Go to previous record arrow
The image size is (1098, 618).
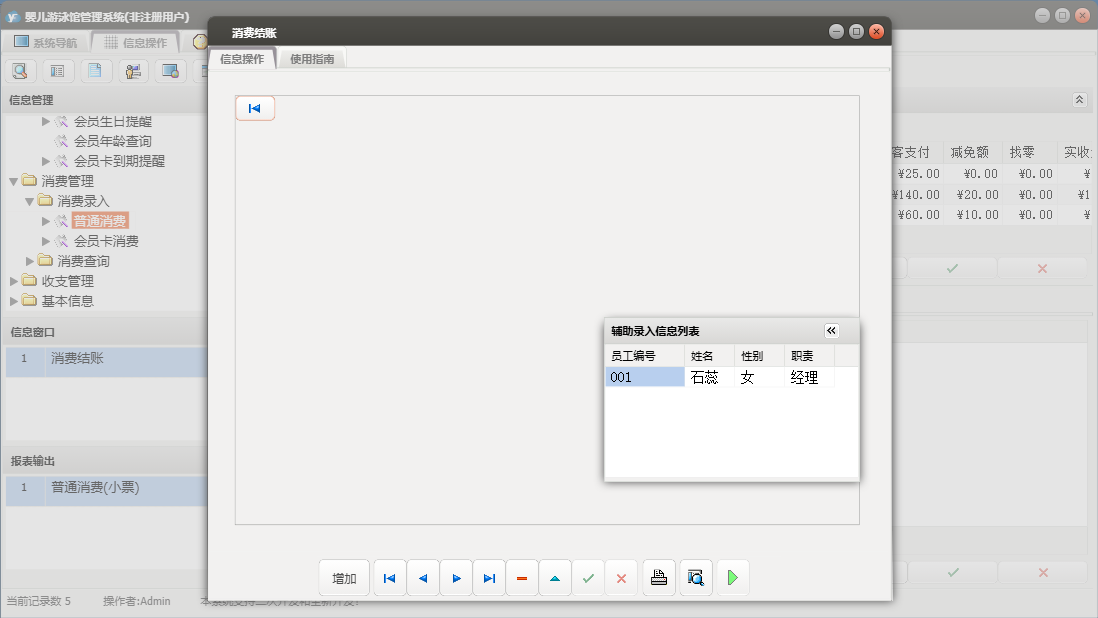[x=422, y=578]
